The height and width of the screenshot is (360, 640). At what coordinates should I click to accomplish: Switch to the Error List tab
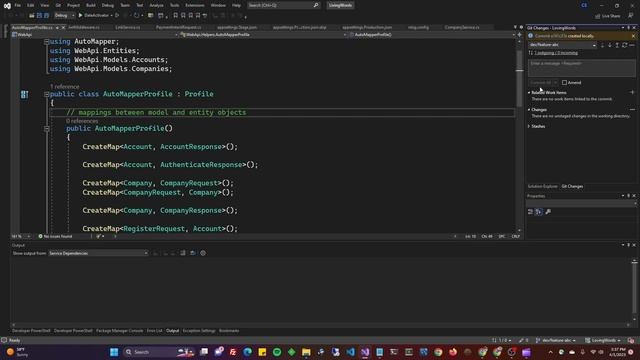154,331
